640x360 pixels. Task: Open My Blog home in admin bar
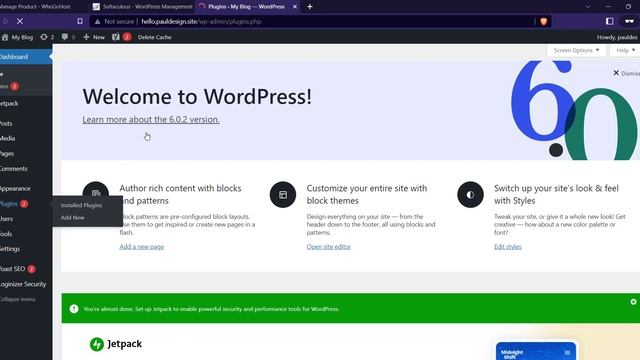[x=17, y=37]
